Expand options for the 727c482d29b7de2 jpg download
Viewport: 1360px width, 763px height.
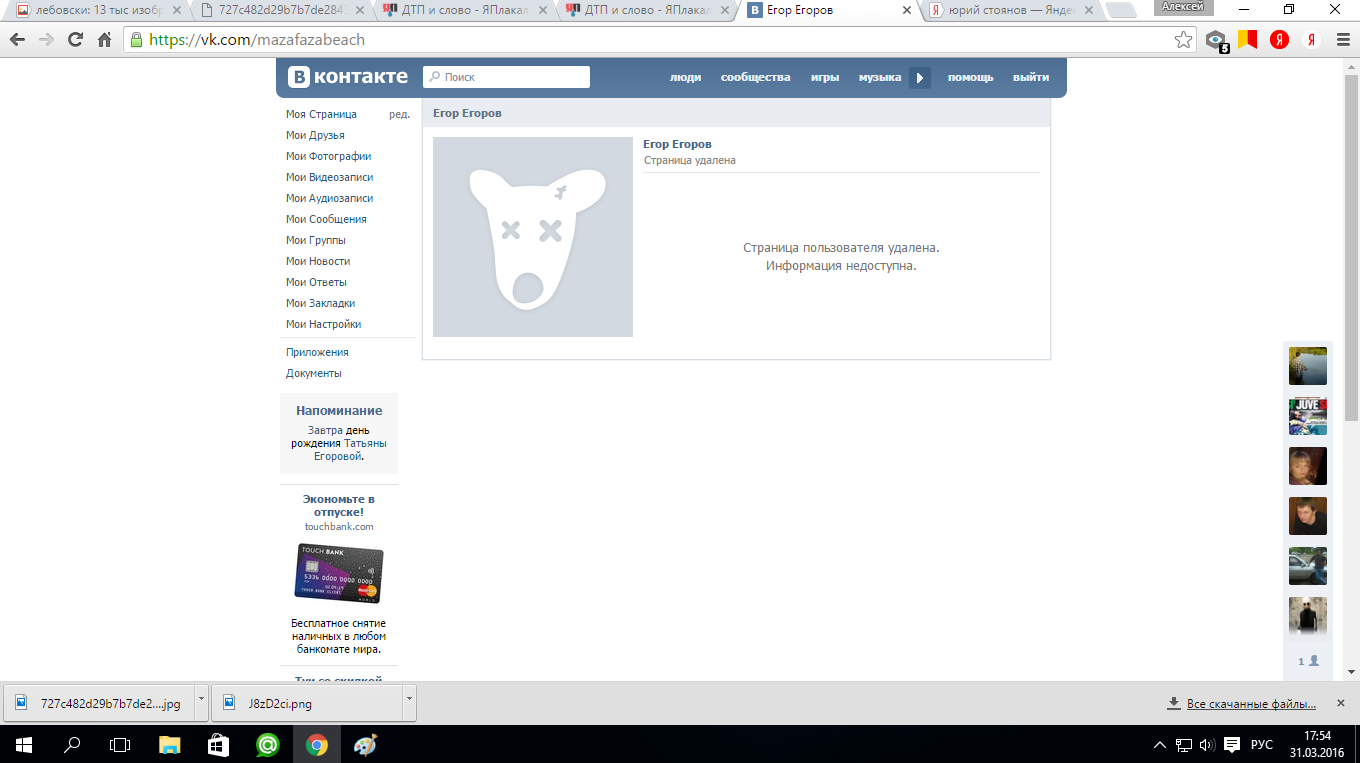201,703
